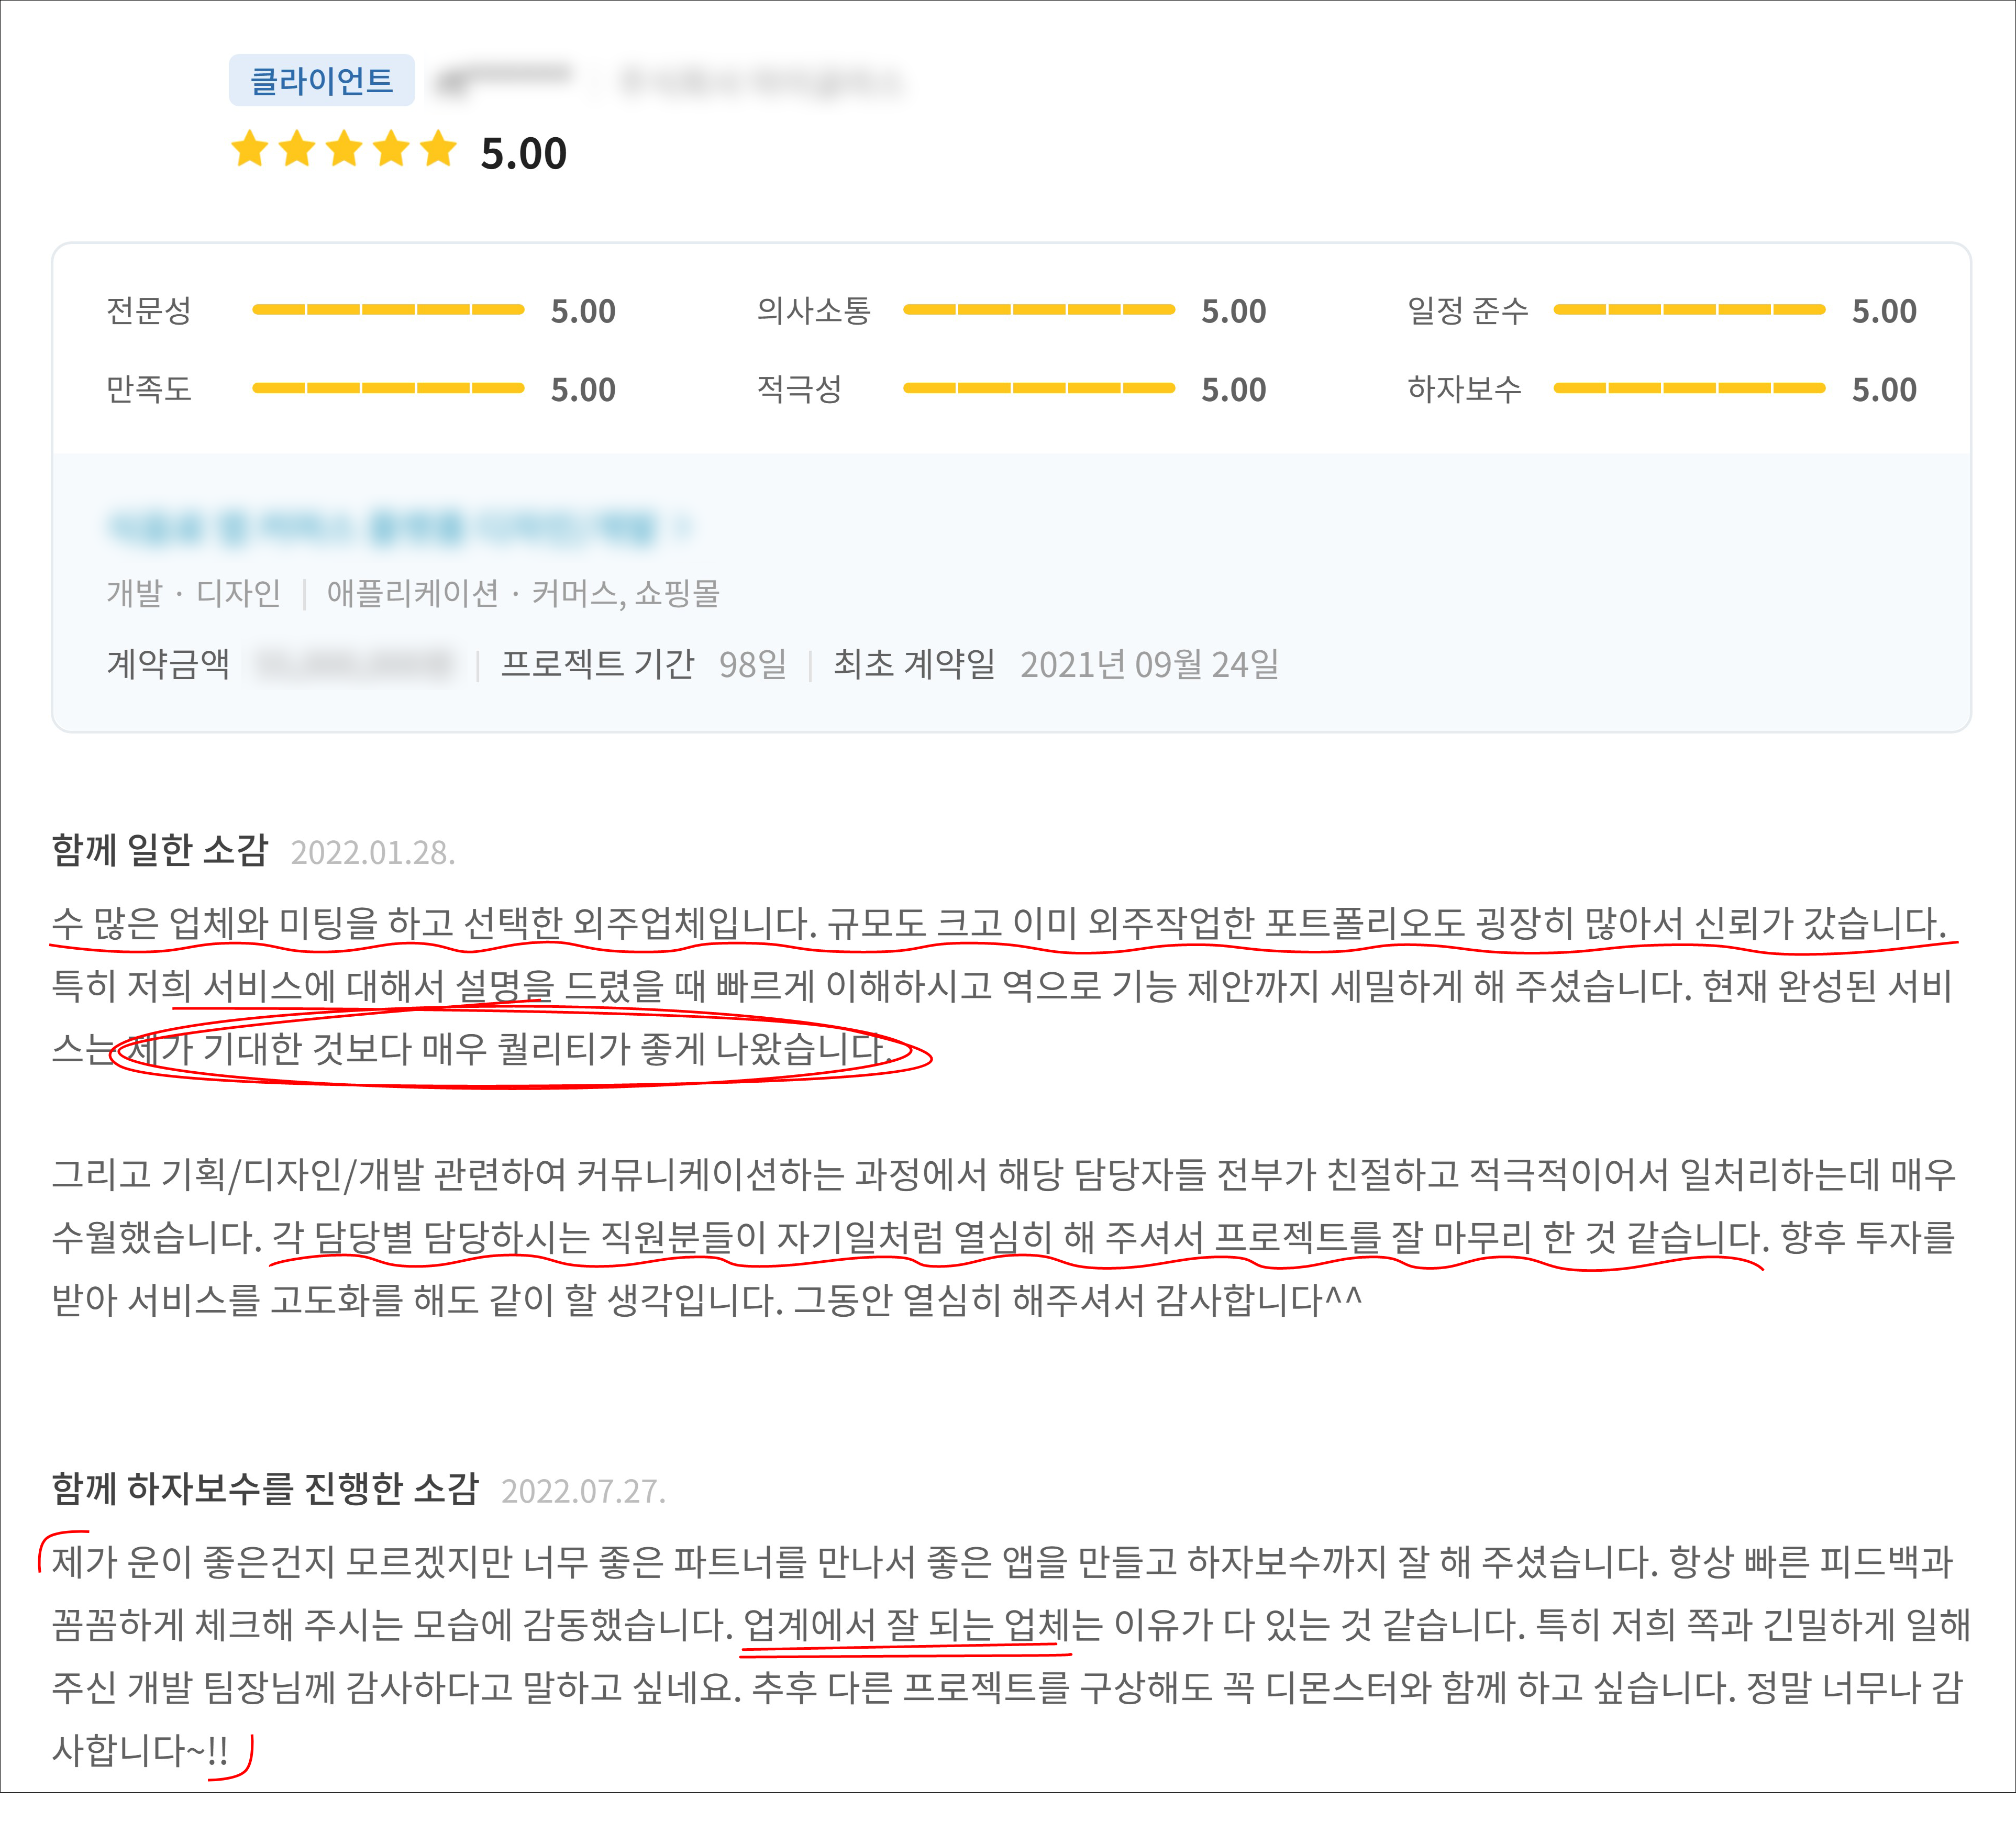Click the 개발 · 디자인 category text
This screenshot has height=1822, width=2016.
(x=193, y=593)
